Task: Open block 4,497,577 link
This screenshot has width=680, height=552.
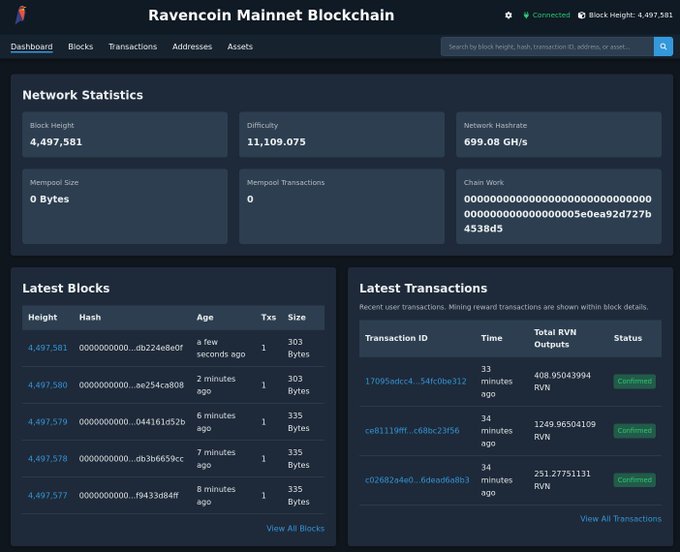Action: click(x=48, y=496)
